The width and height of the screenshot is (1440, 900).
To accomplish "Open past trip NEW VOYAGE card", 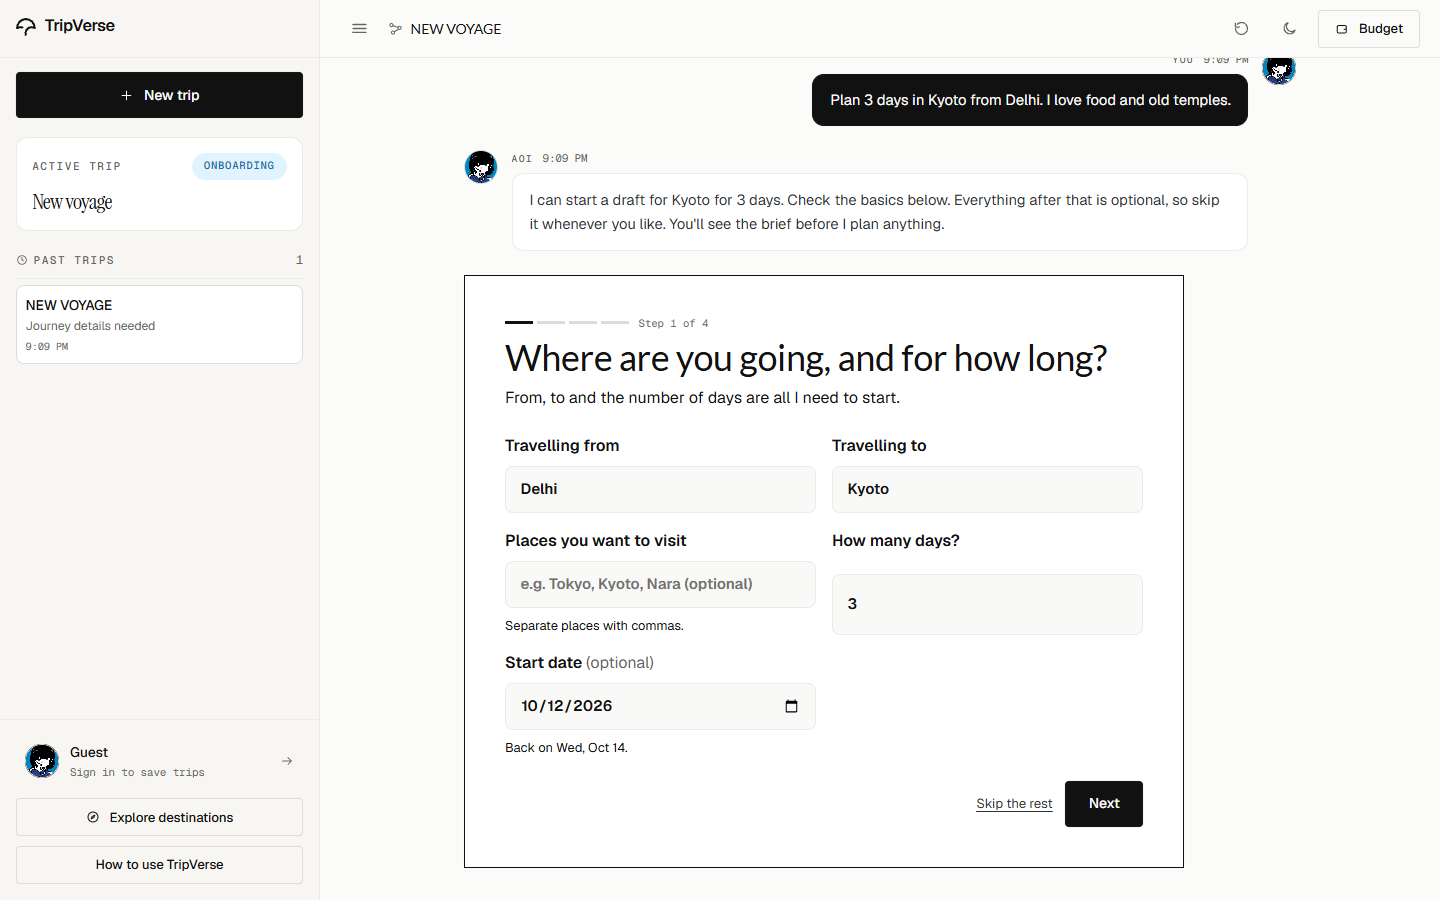I will click(159, 325).
